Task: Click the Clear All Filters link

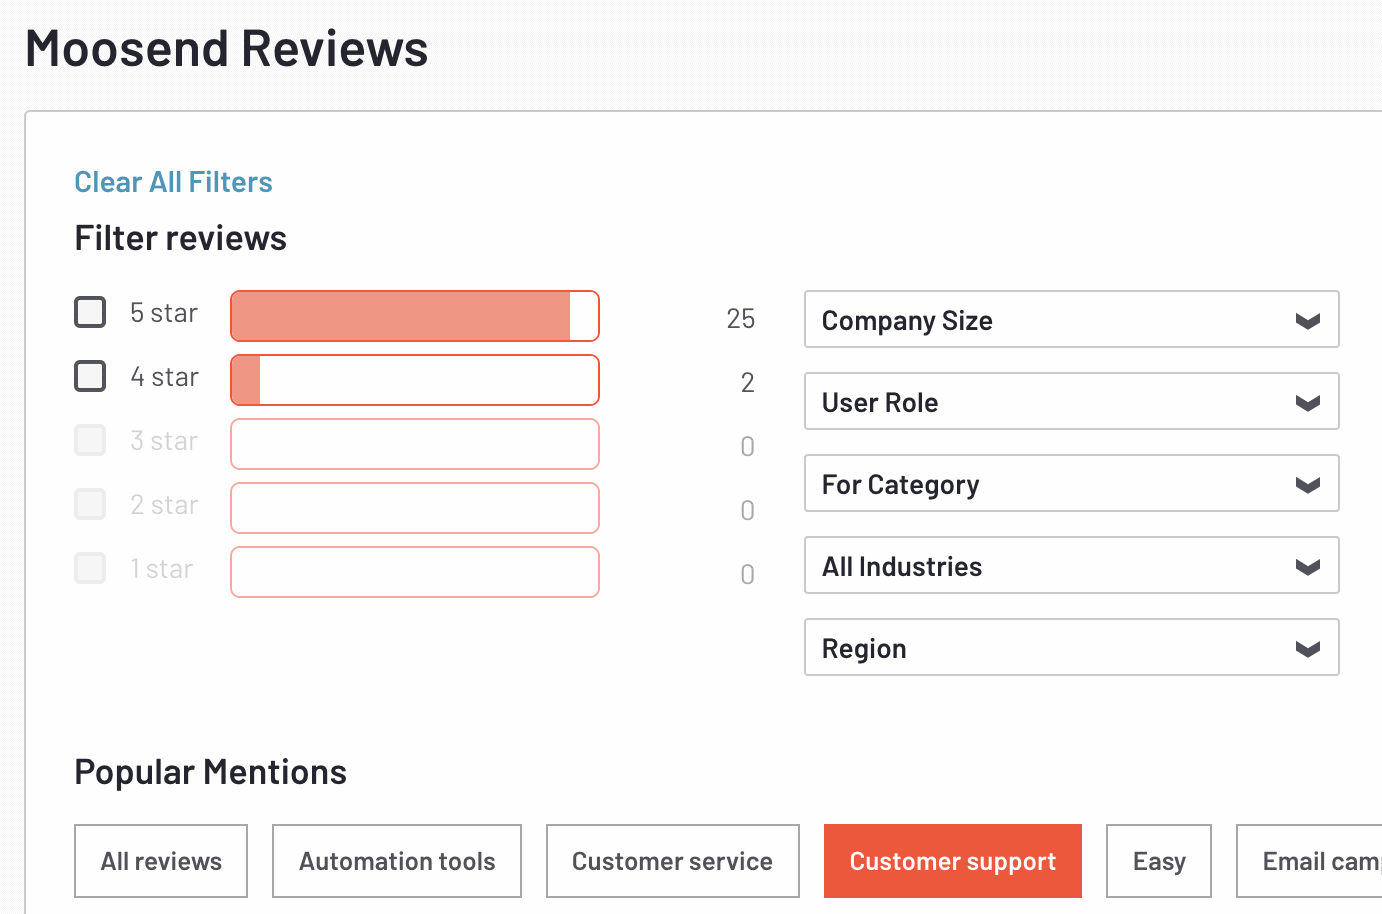Action: pyautogui.click(x=173, y=182)
